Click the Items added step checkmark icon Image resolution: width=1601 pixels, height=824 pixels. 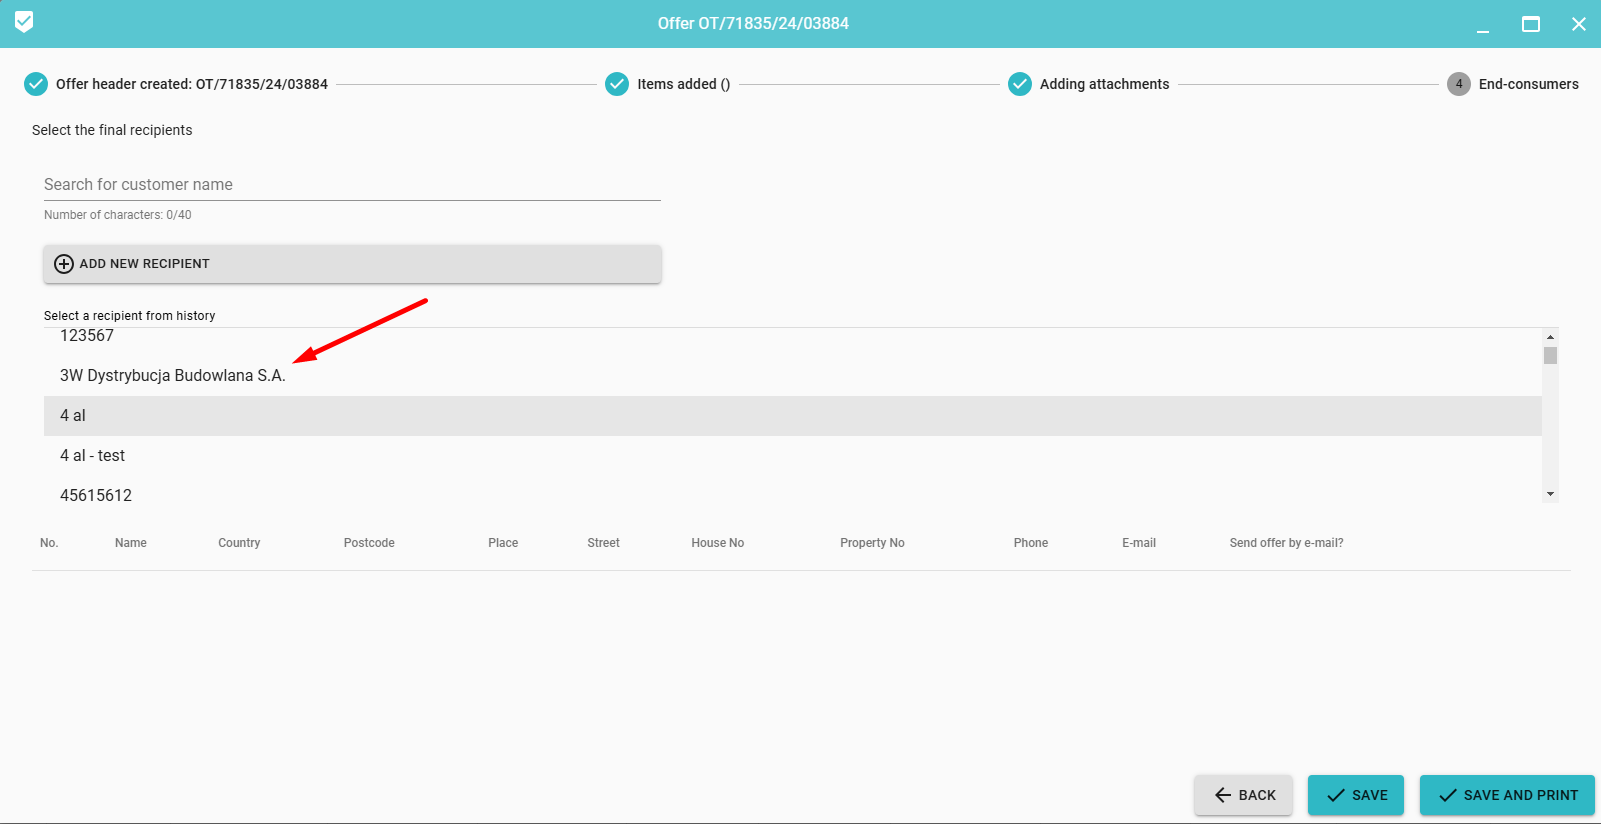point(617,84)
